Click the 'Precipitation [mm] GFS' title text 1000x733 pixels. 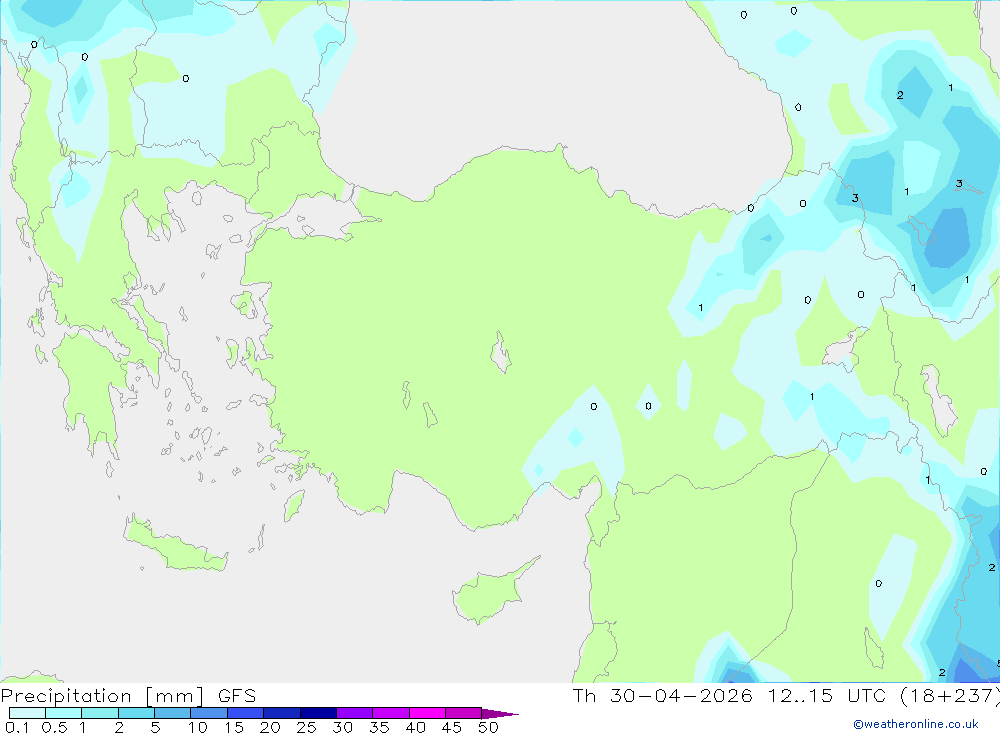pos(128,696)
